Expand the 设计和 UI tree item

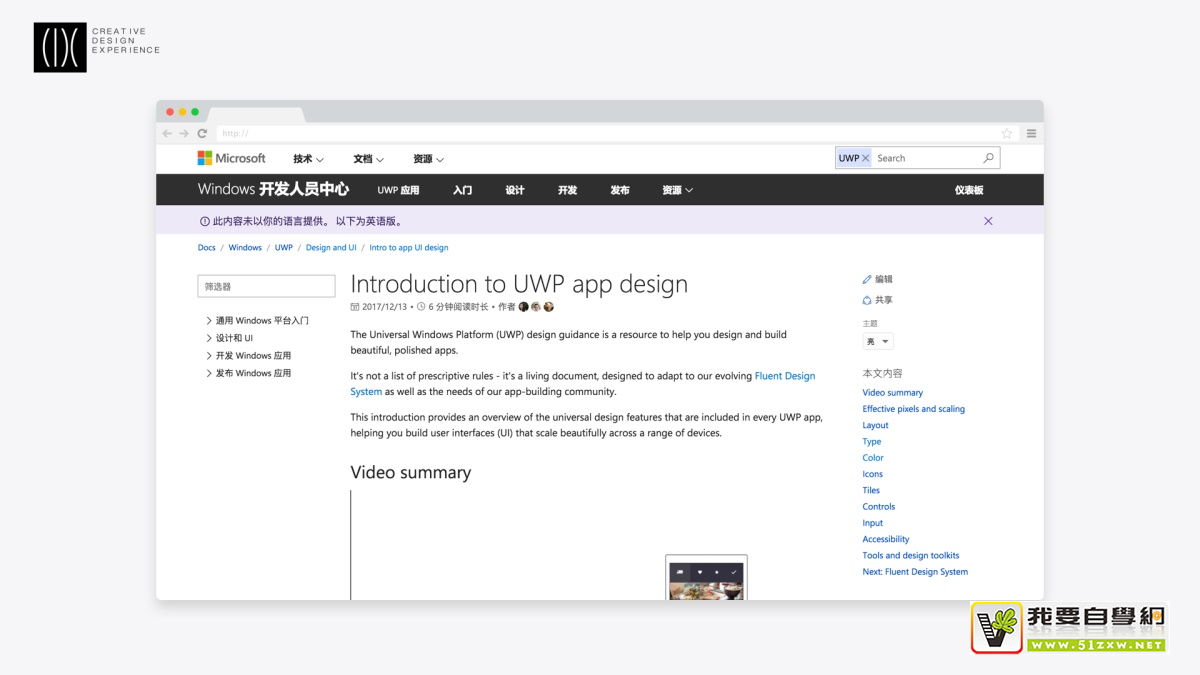coord(209,338)
